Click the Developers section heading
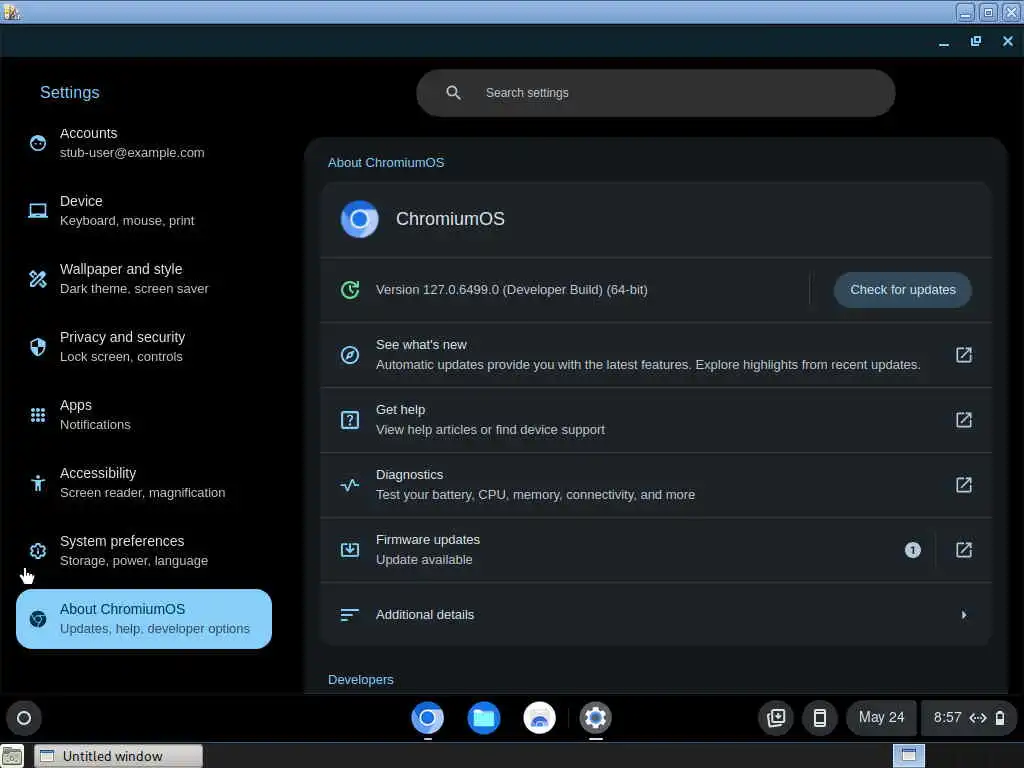The height and width of the screenshot is (768, 1024). (x=360, y=679)
